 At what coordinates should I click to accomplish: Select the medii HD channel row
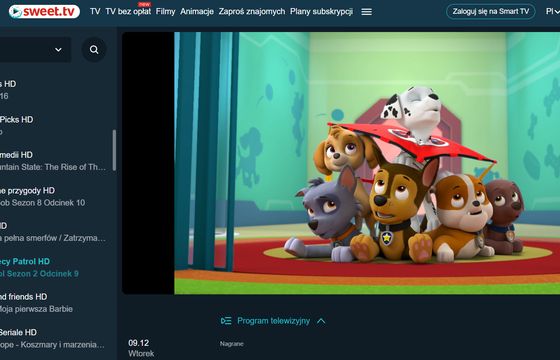[54, 161]
